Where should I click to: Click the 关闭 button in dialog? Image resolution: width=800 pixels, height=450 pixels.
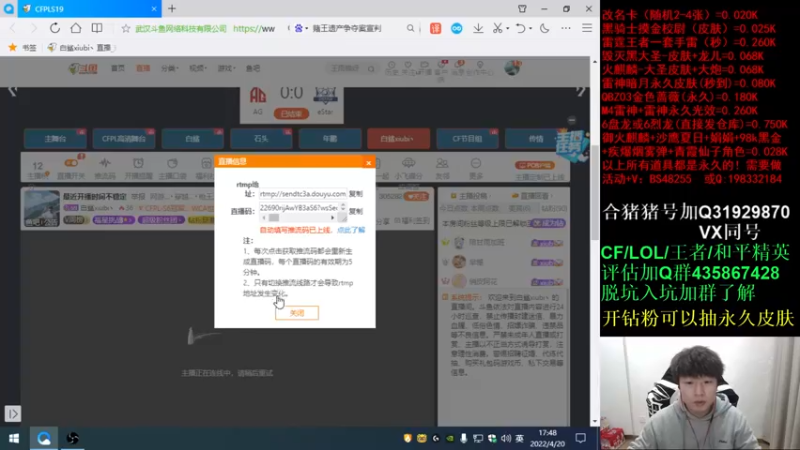[x=297, y=313]
